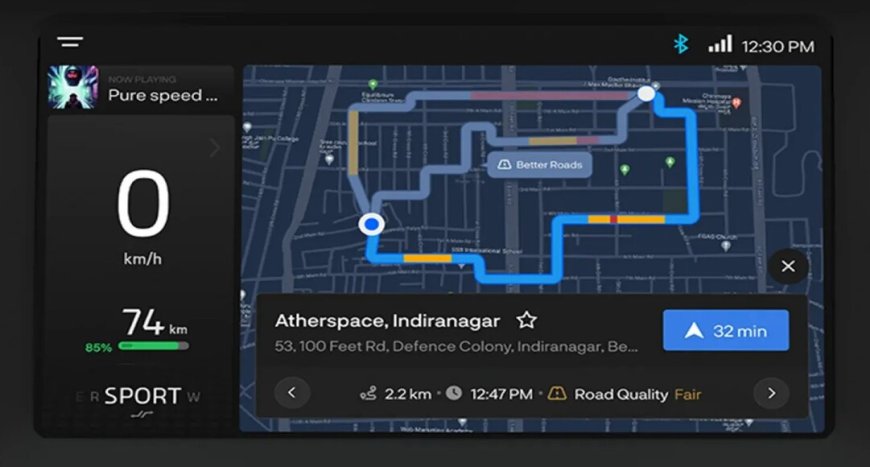The image size is (870, 467).
Task: Tap the blue current location marker
Action: pyautogui.click(x=372, y=224)
